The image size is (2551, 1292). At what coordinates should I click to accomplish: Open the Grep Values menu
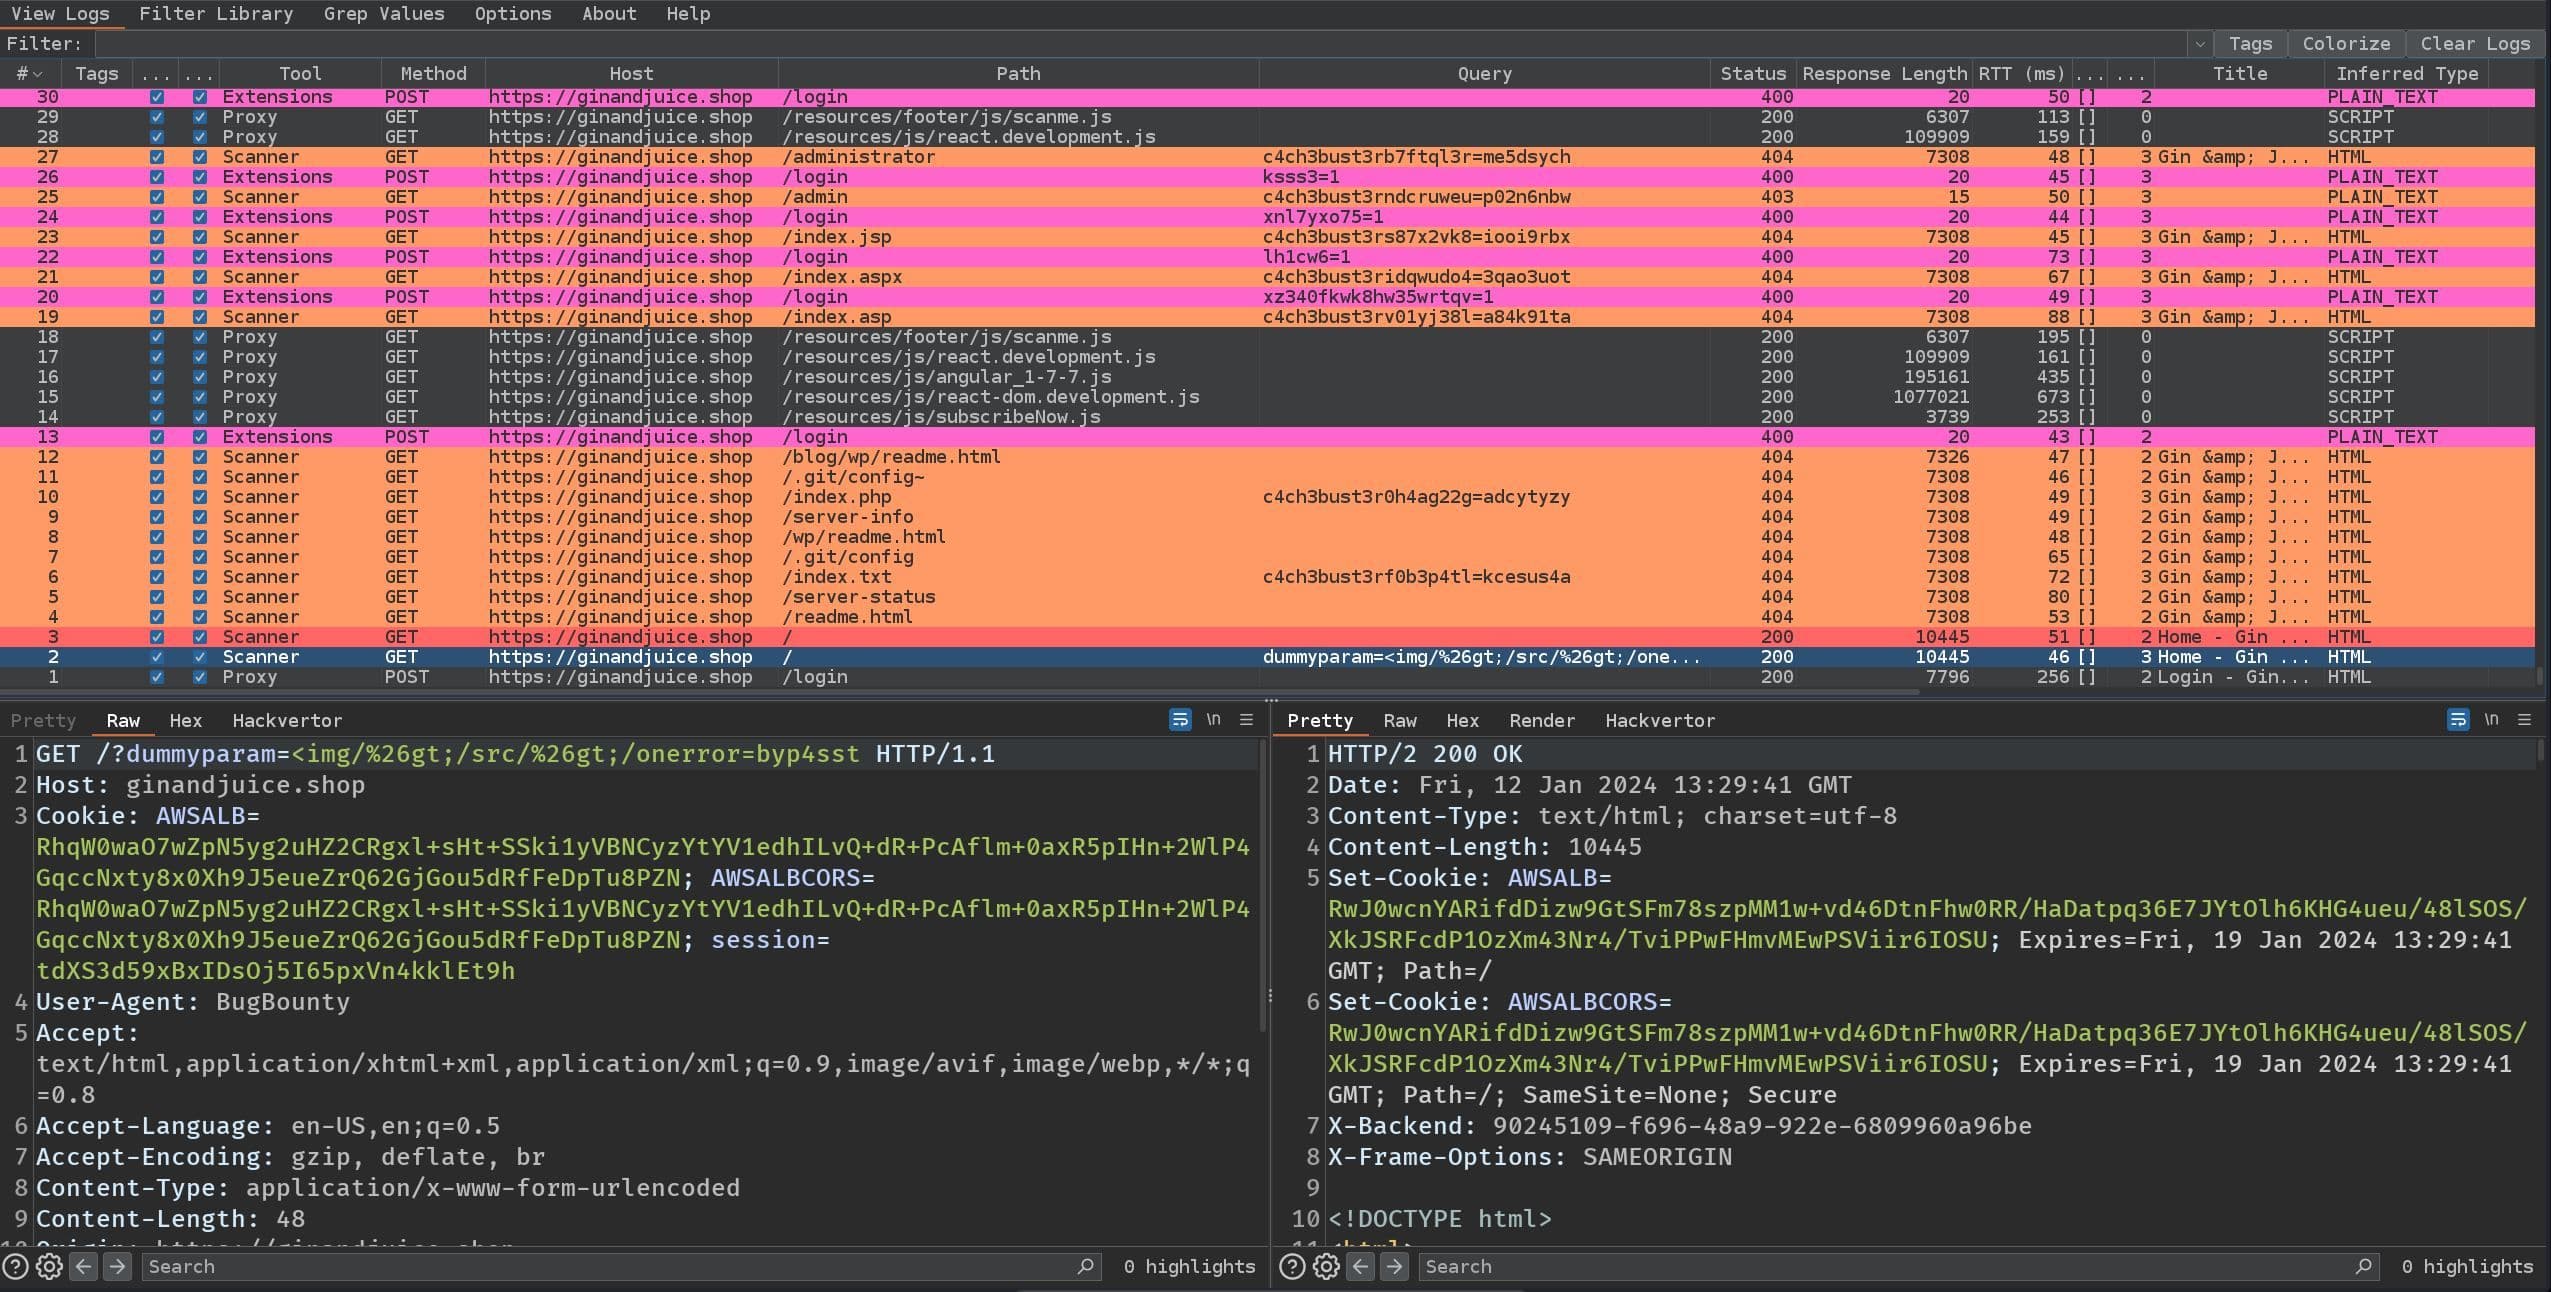coord(384,13)
